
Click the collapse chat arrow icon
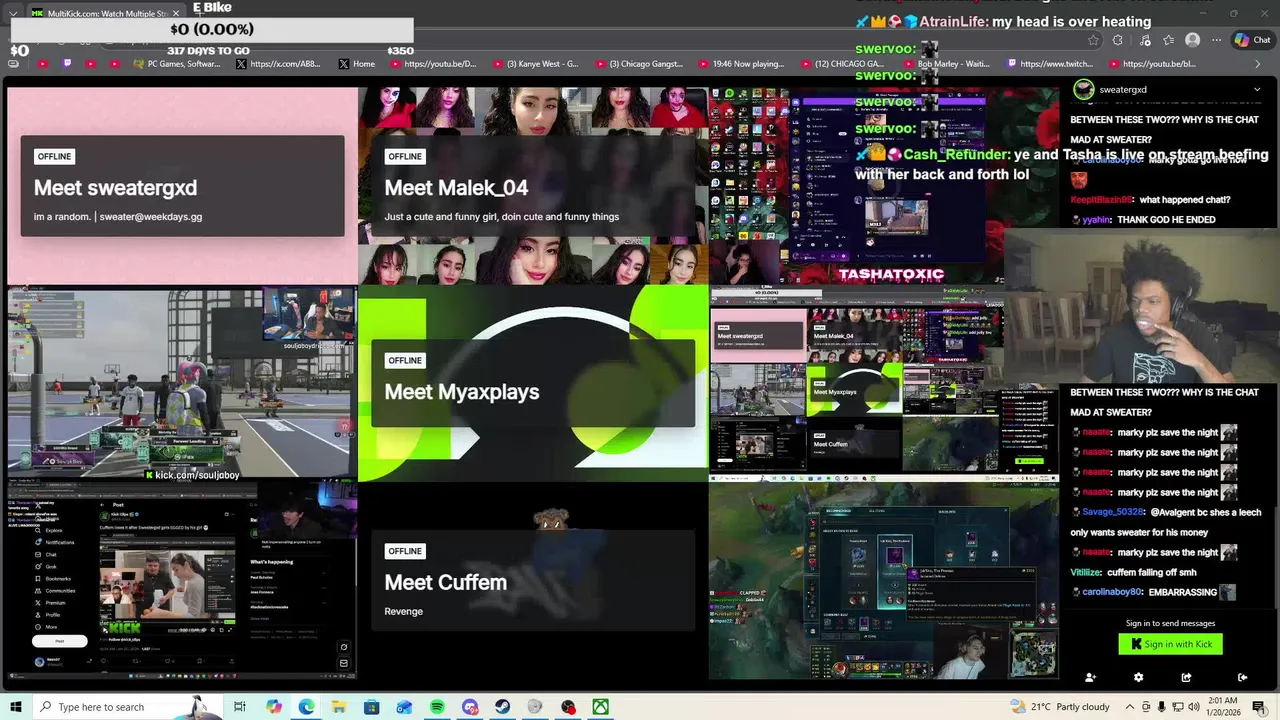1242,677
